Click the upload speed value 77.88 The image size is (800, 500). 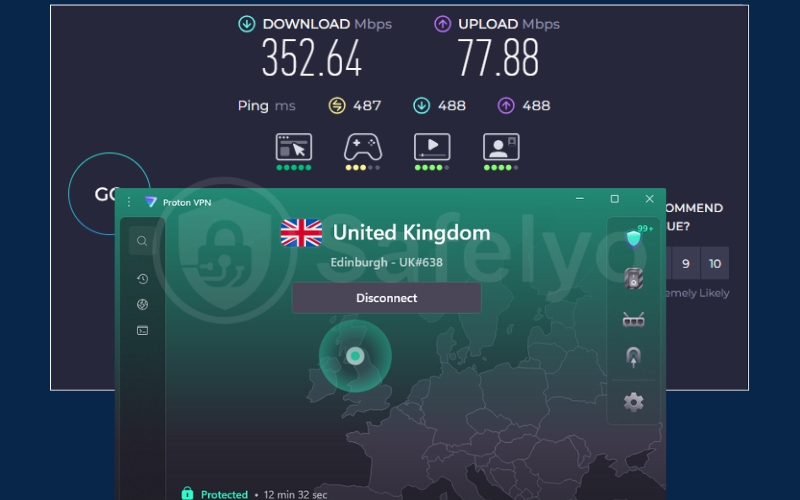coord(498,59)
